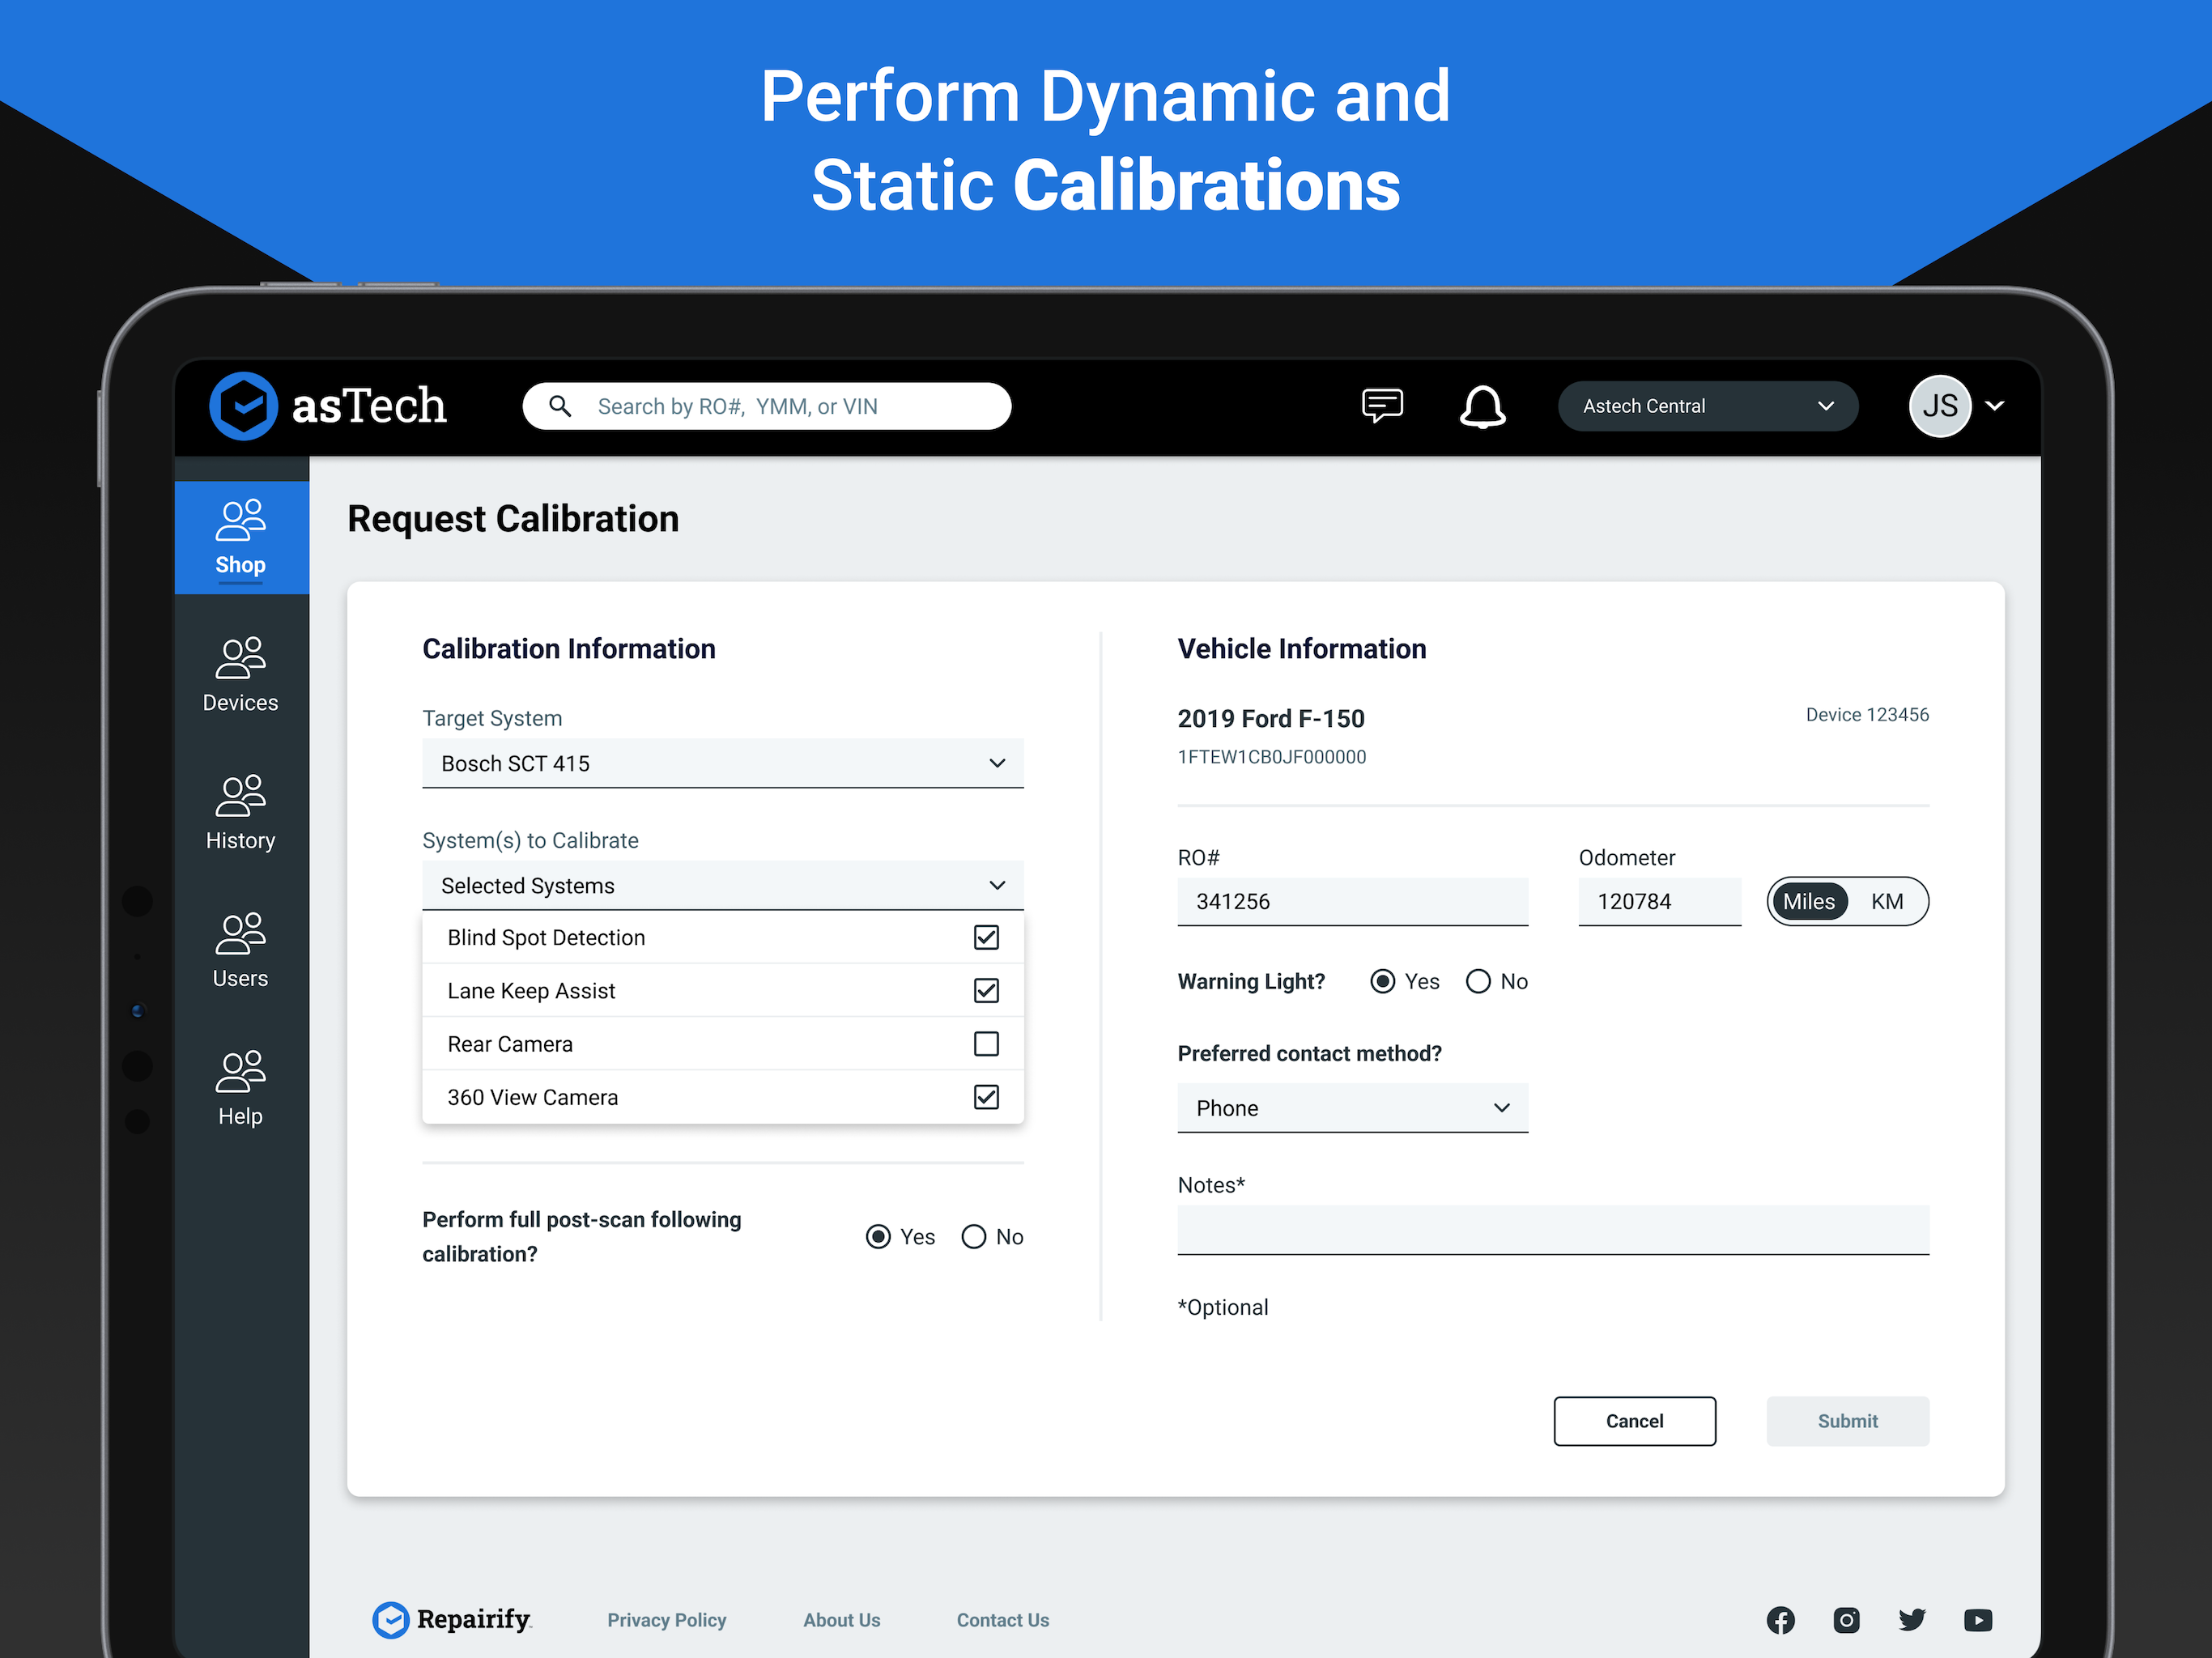This screenshot has width=2212, height=1658.
Task: Uncheck Lane Keep Assist checkbox
Action: coord(986,990)
